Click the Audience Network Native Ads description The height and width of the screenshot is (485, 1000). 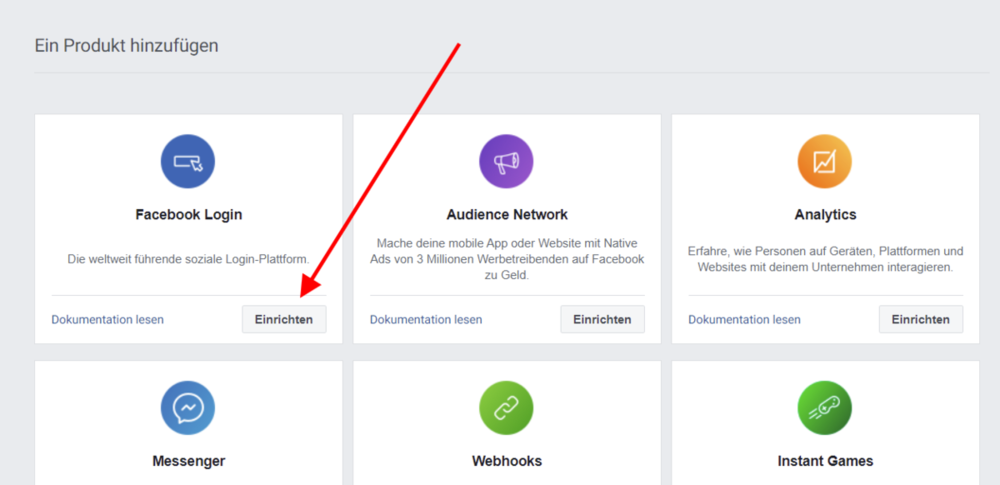click(x=507, y=260)
